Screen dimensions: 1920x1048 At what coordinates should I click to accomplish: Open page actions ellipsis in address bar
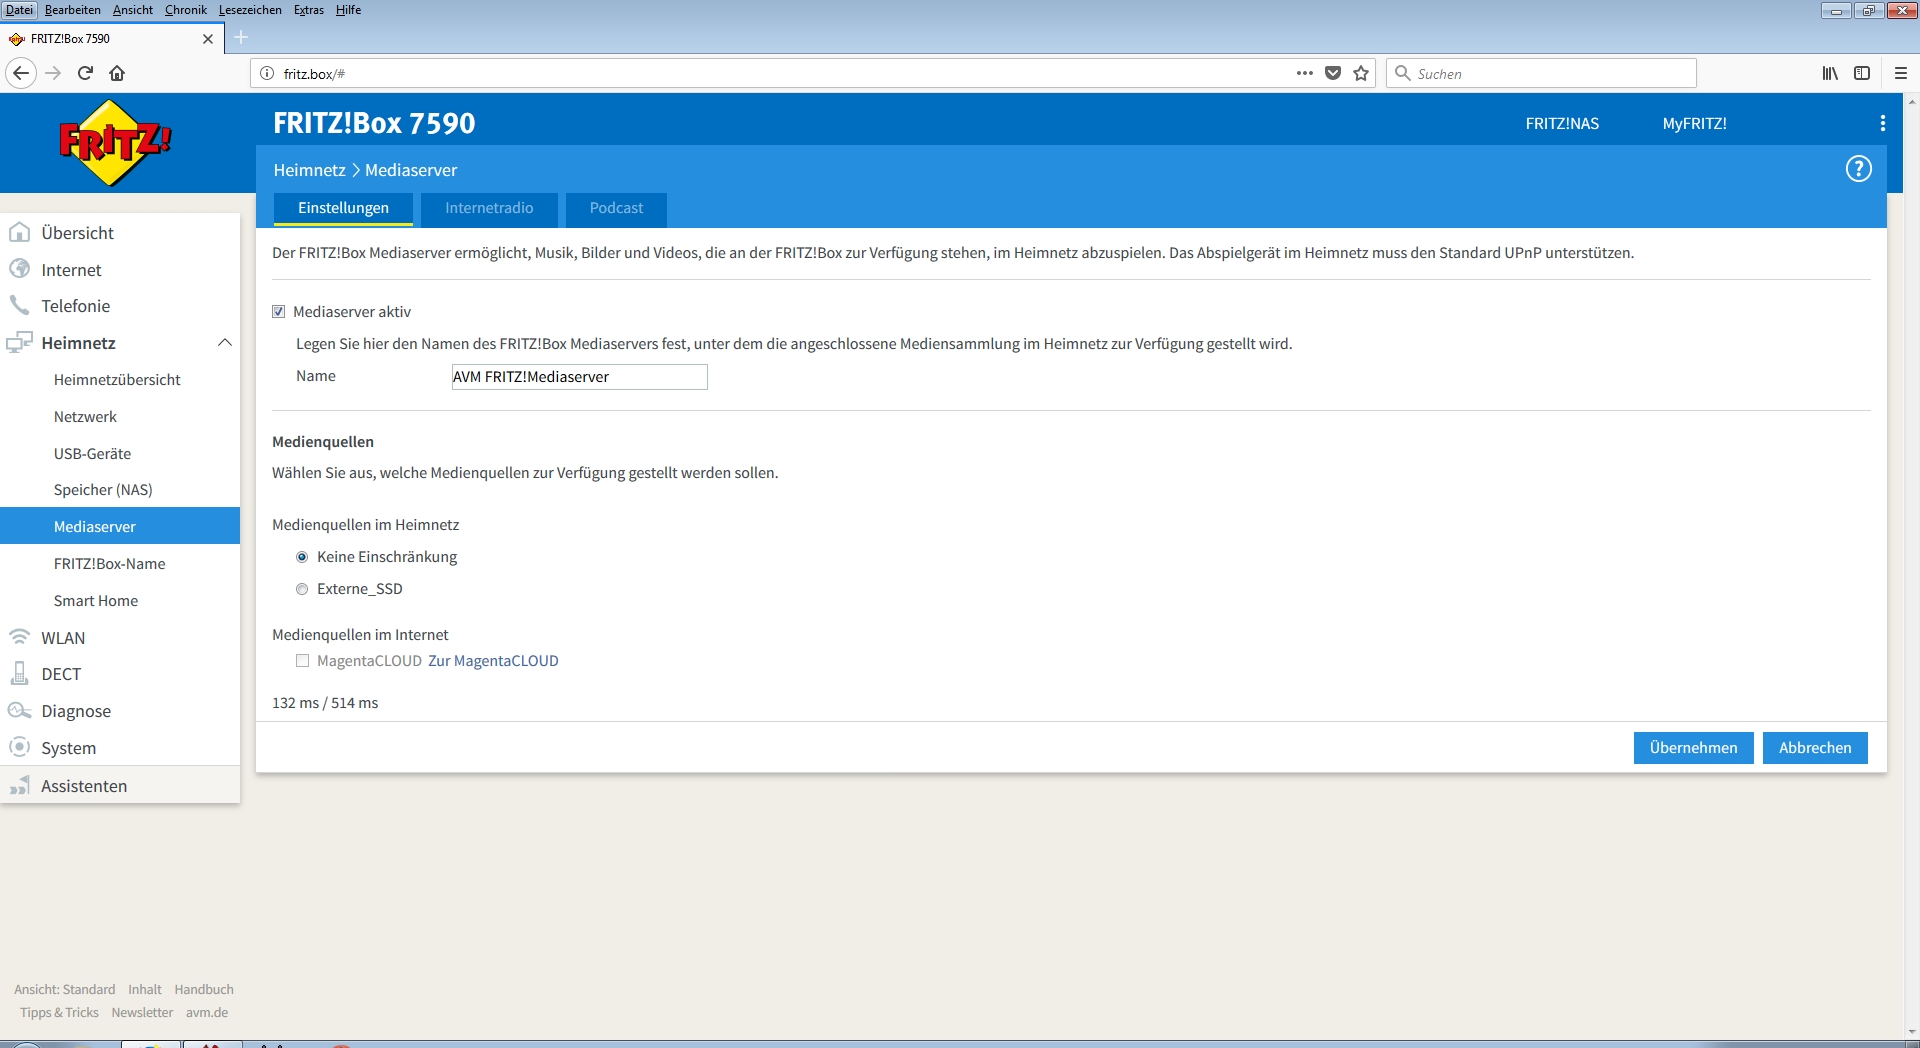[x=1304, y=73]
